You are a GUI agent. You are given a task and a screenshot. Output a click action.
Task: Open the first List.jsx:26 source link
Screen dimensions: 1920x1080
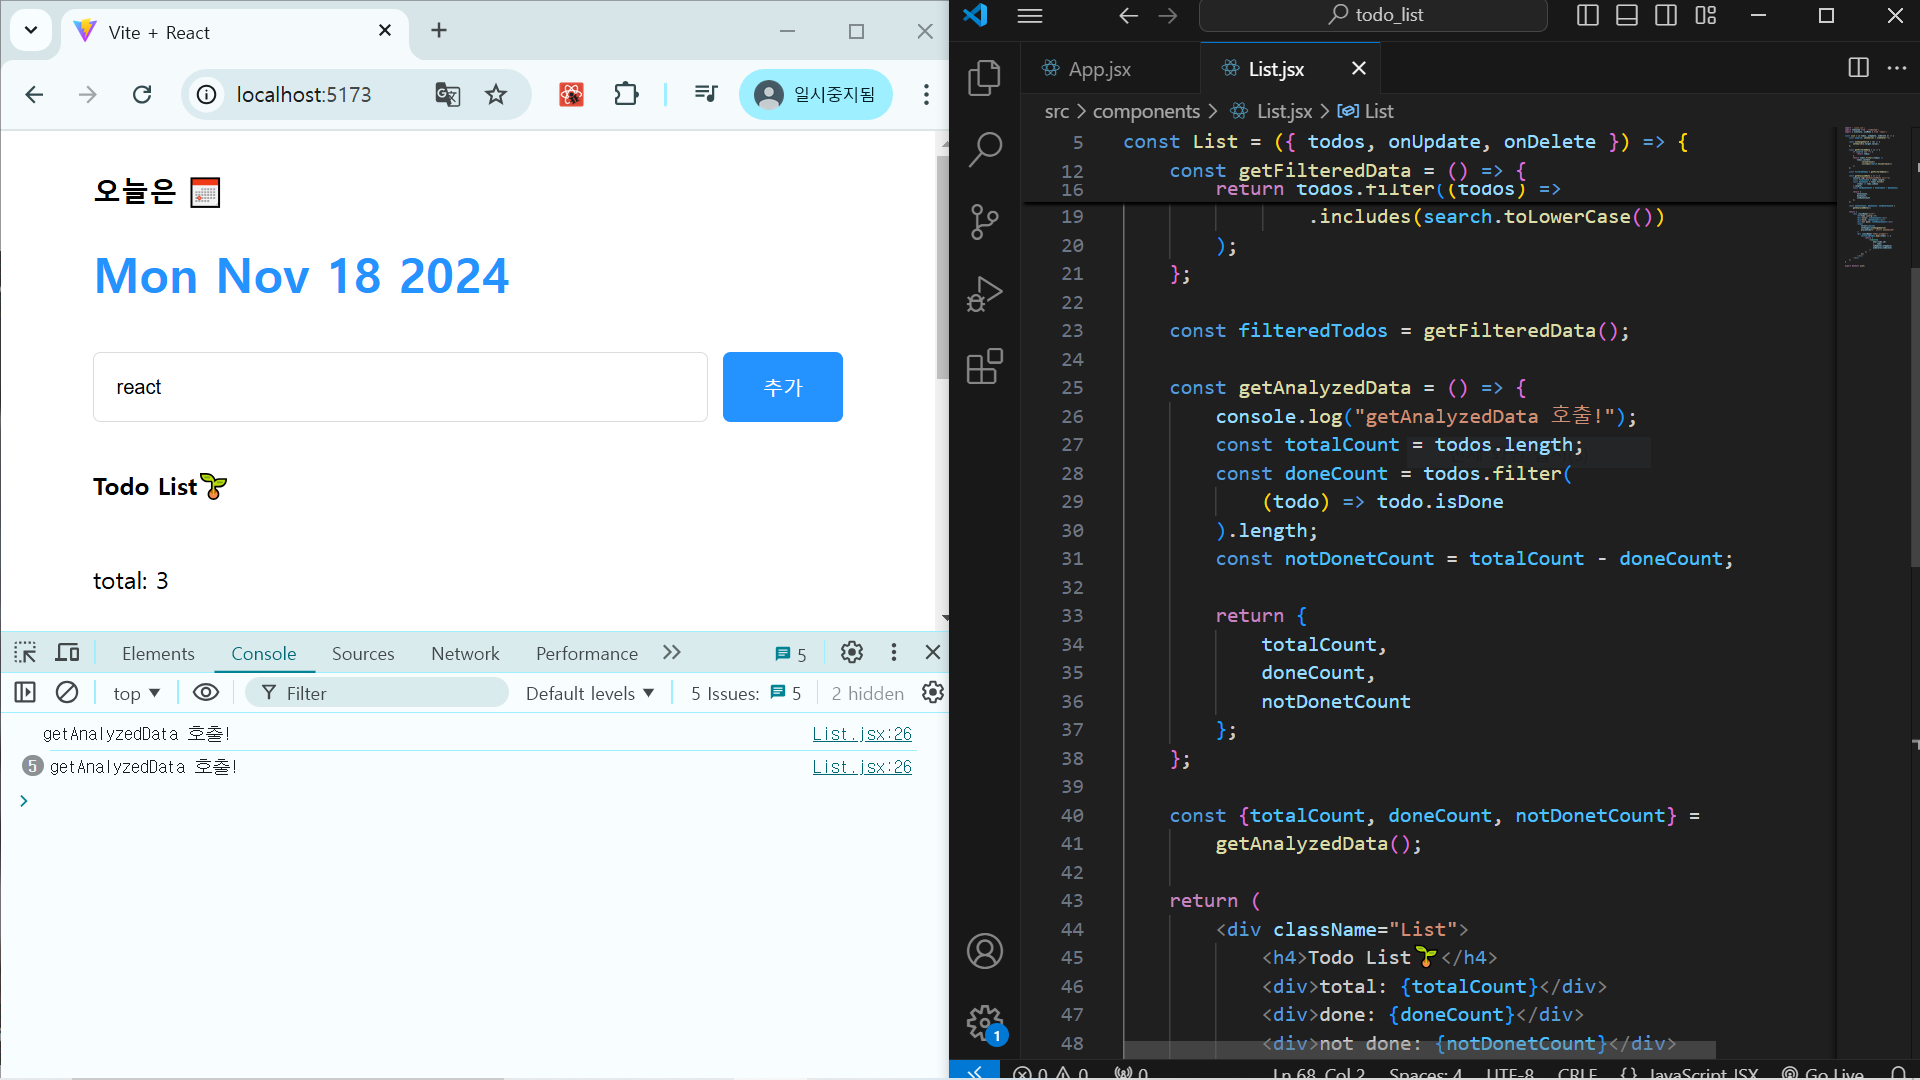(861, 734)
